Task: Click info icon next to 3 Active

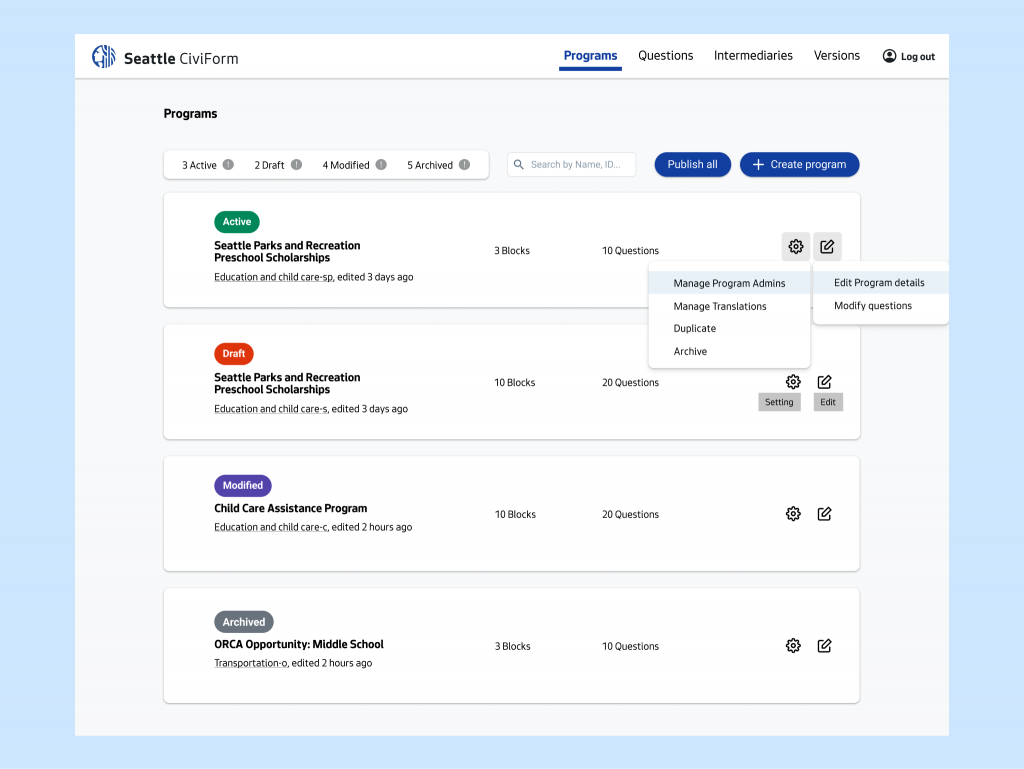Action: click(x=228, y=165)
